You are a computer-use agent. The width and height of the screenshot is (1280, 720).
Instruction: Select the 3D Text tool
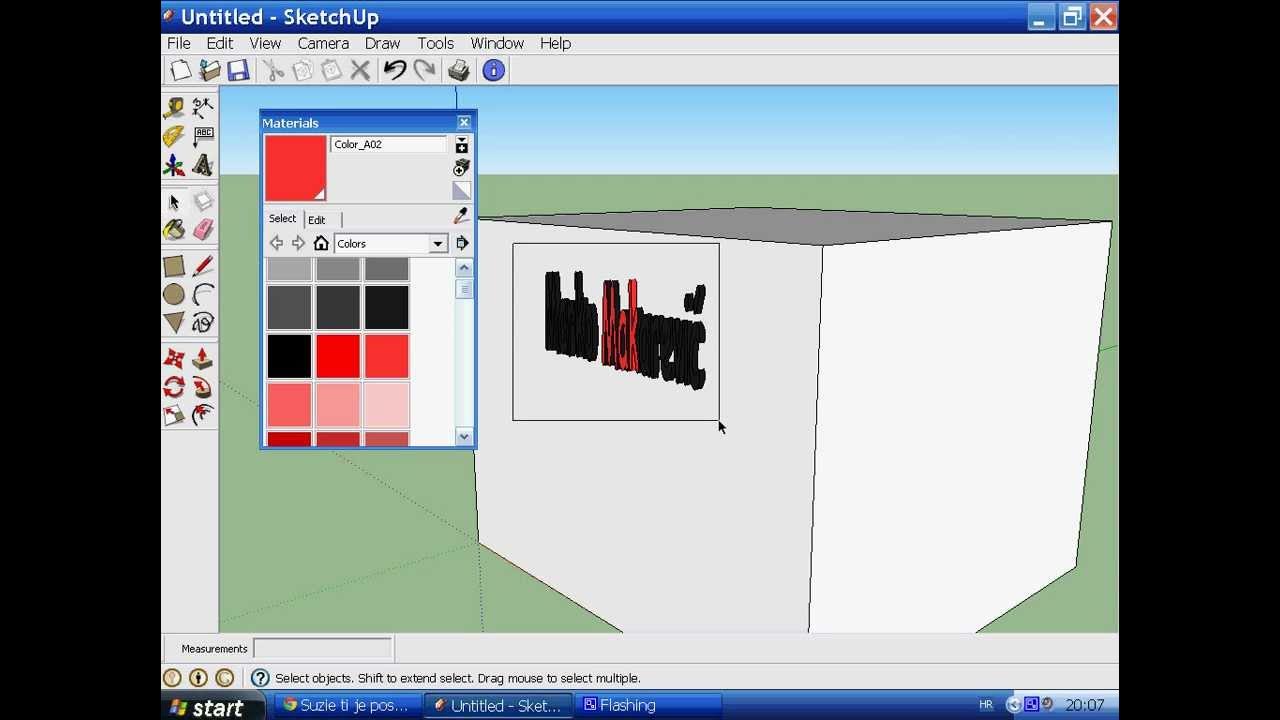click(x=203, y=165)
